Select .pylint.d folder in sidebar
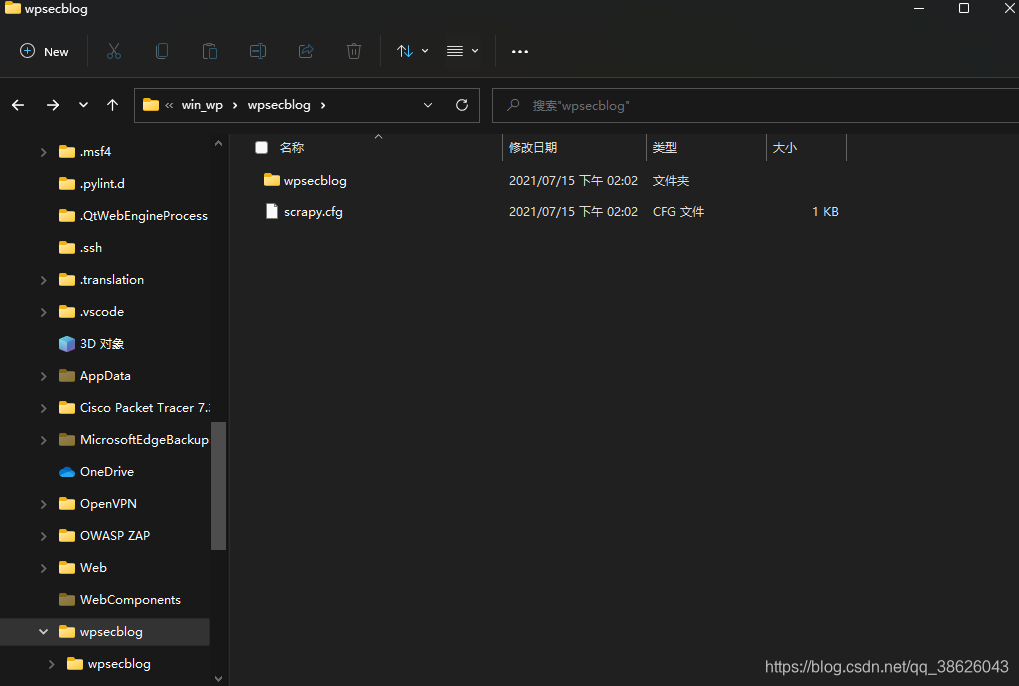 (102, 184)
